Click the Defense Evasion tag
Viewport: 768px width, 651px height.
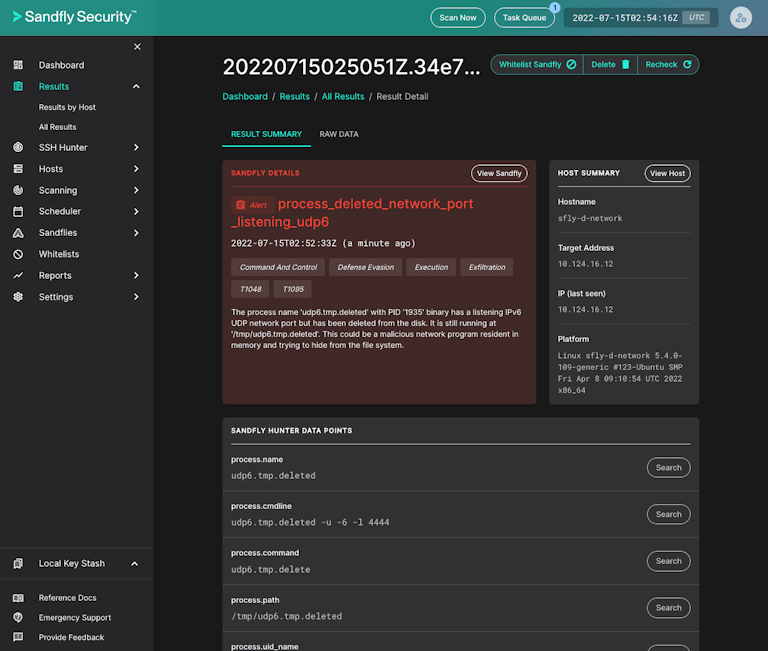click(365, 267)
